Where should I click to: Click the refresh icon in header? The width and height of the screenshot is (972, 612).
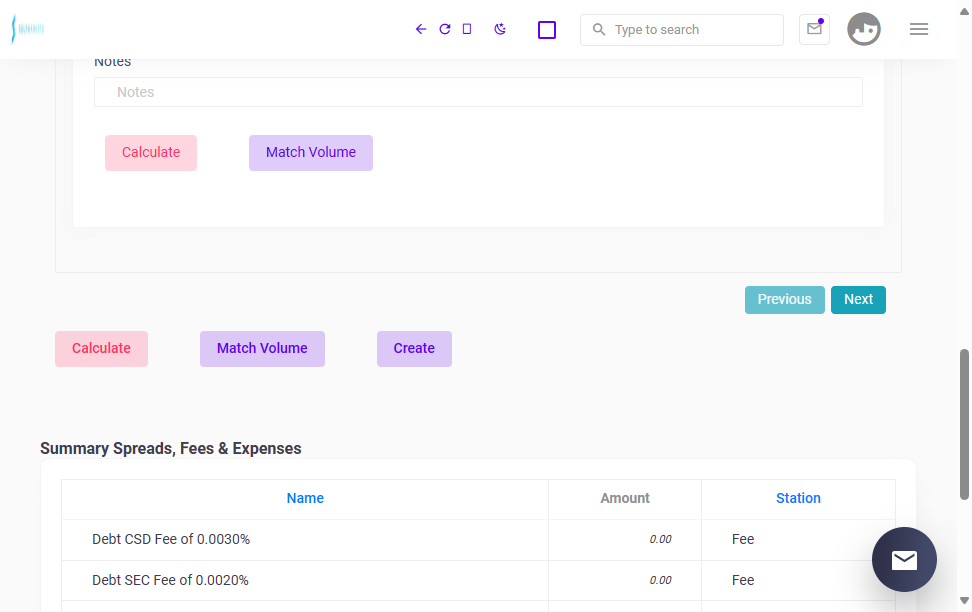444,29
